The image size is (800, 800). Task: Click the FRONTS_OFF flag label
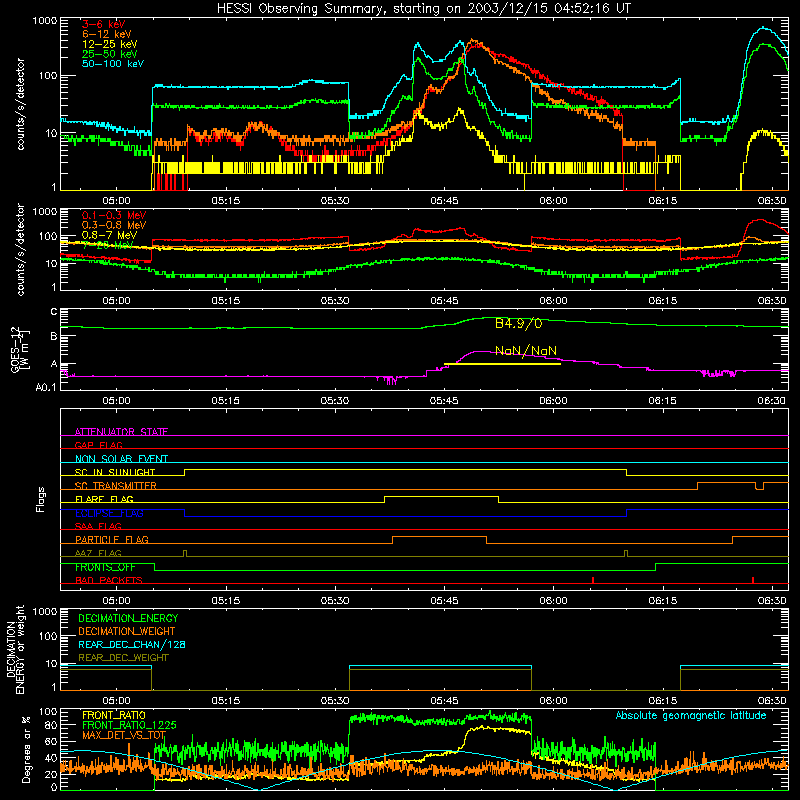[105, 567]
